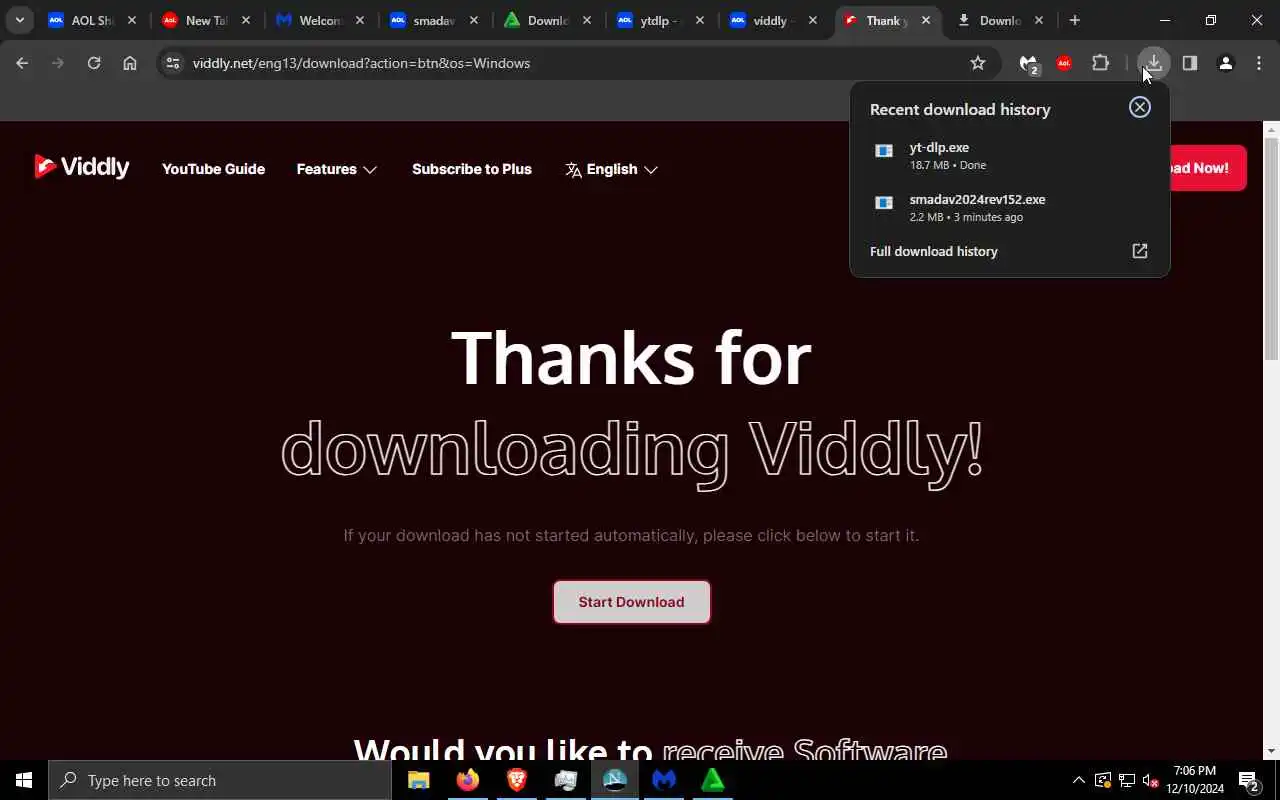Image resolution: width=1280 pixels, height=800 pixels.
Task: Click the red Download Now button
Action: (x=1208, y=168)
